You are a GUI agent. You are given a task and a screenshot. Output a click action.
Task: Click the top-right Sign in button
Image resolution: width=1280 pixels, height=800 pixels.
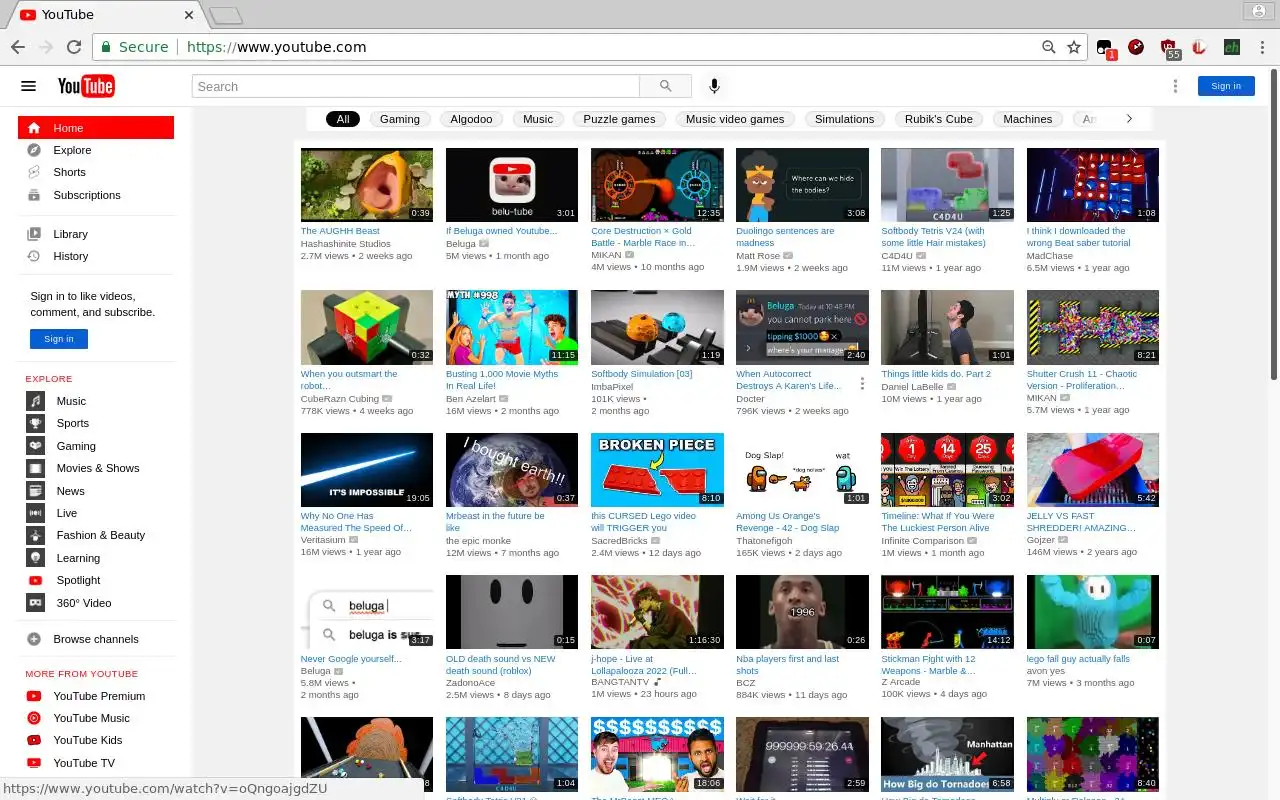[x=1226, y=86]
